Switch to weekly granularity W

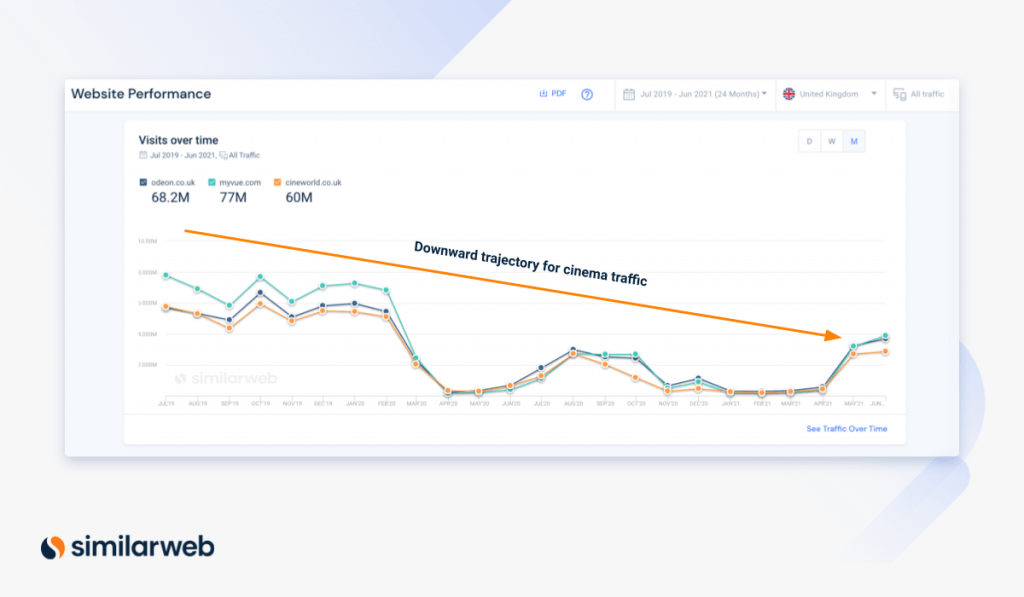tap(831, 141)
